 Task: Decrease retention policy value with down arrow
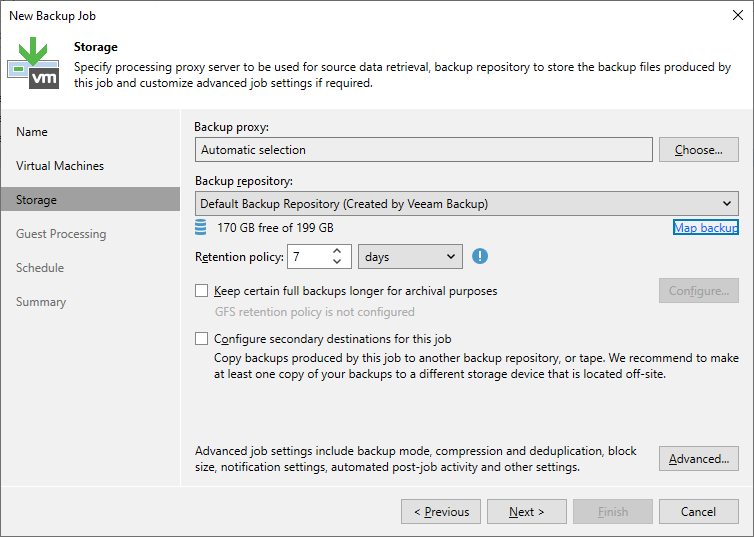point(337,262)
